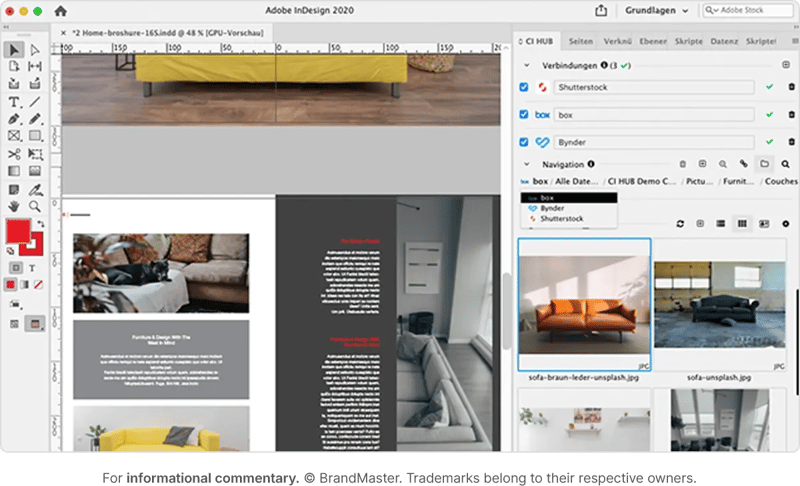Open the asset view settings gear
The height and width of the screenshot is (486, 800).
pyautogui.click(x=786, y=224)
